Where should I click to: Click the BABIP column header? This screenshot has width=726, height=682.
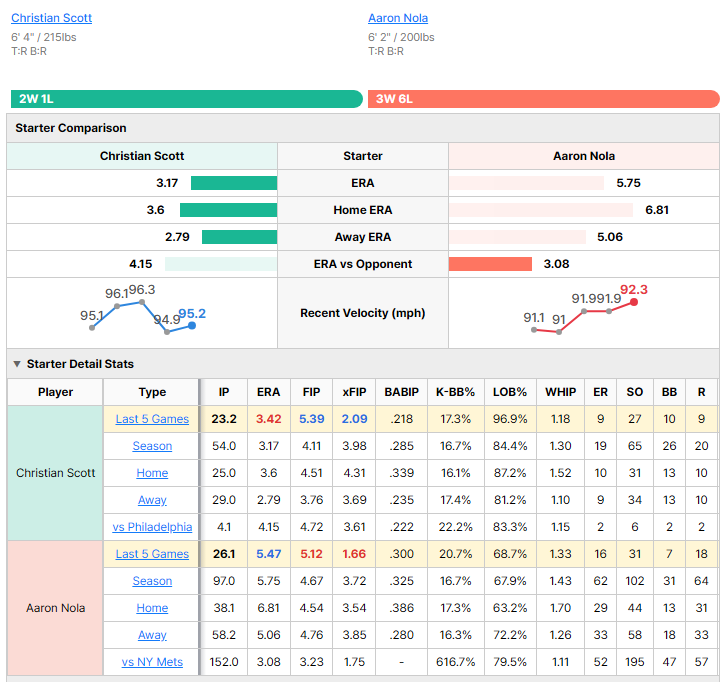point(401,392)
